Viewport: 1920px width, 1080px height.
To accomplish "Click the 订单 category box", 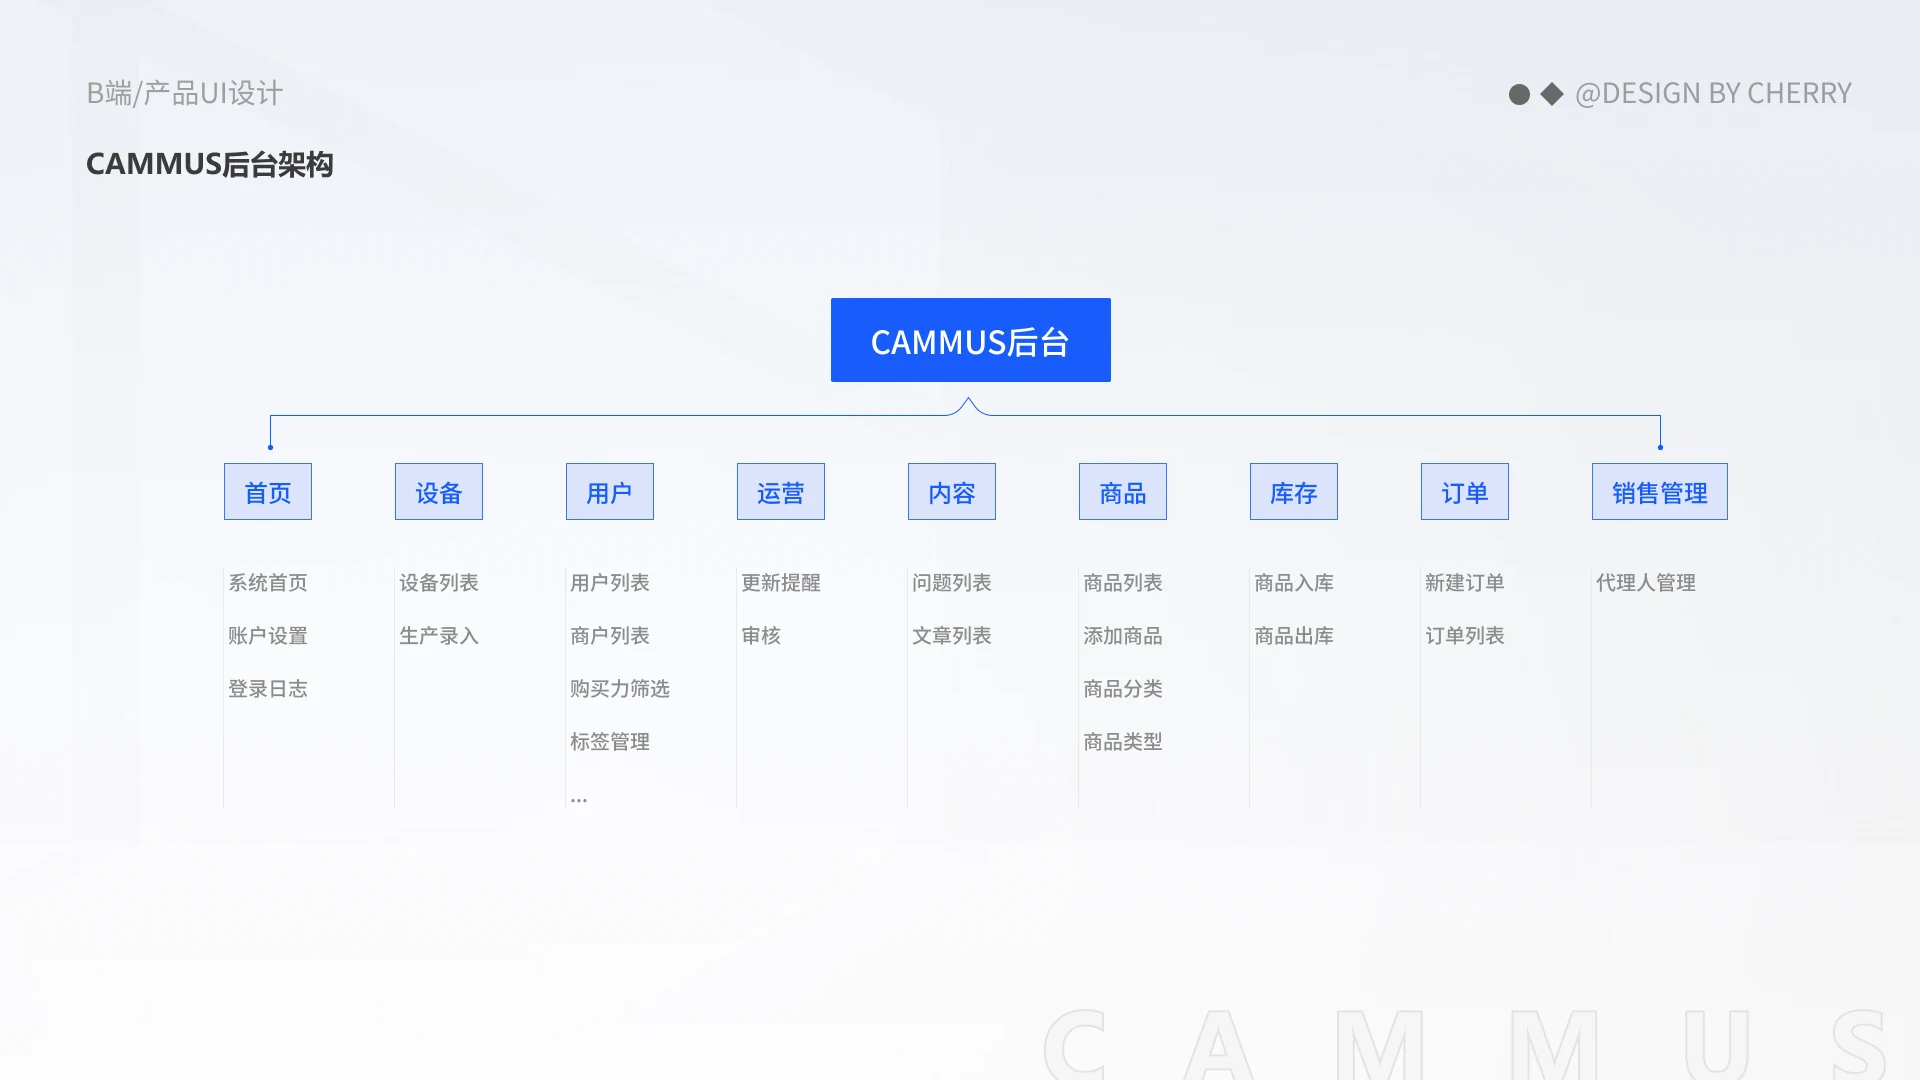I will coord(1465,492).
